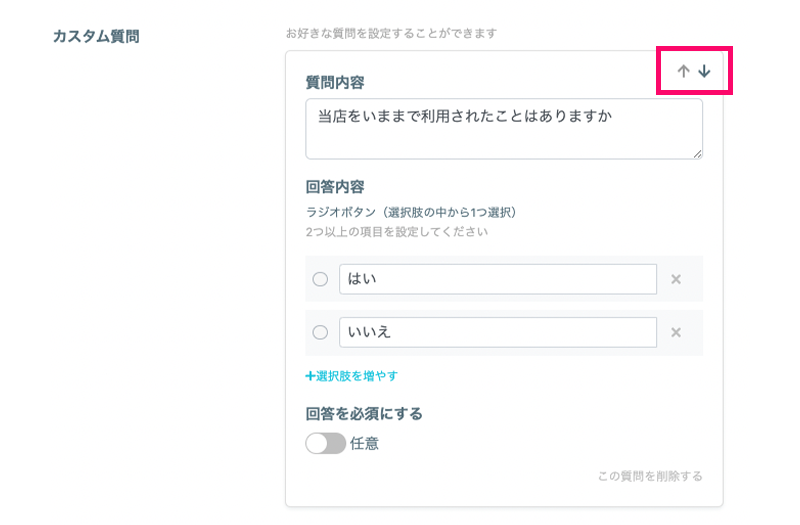Focus the はい option text field
The image size is (800, 525).
point(497,279)
